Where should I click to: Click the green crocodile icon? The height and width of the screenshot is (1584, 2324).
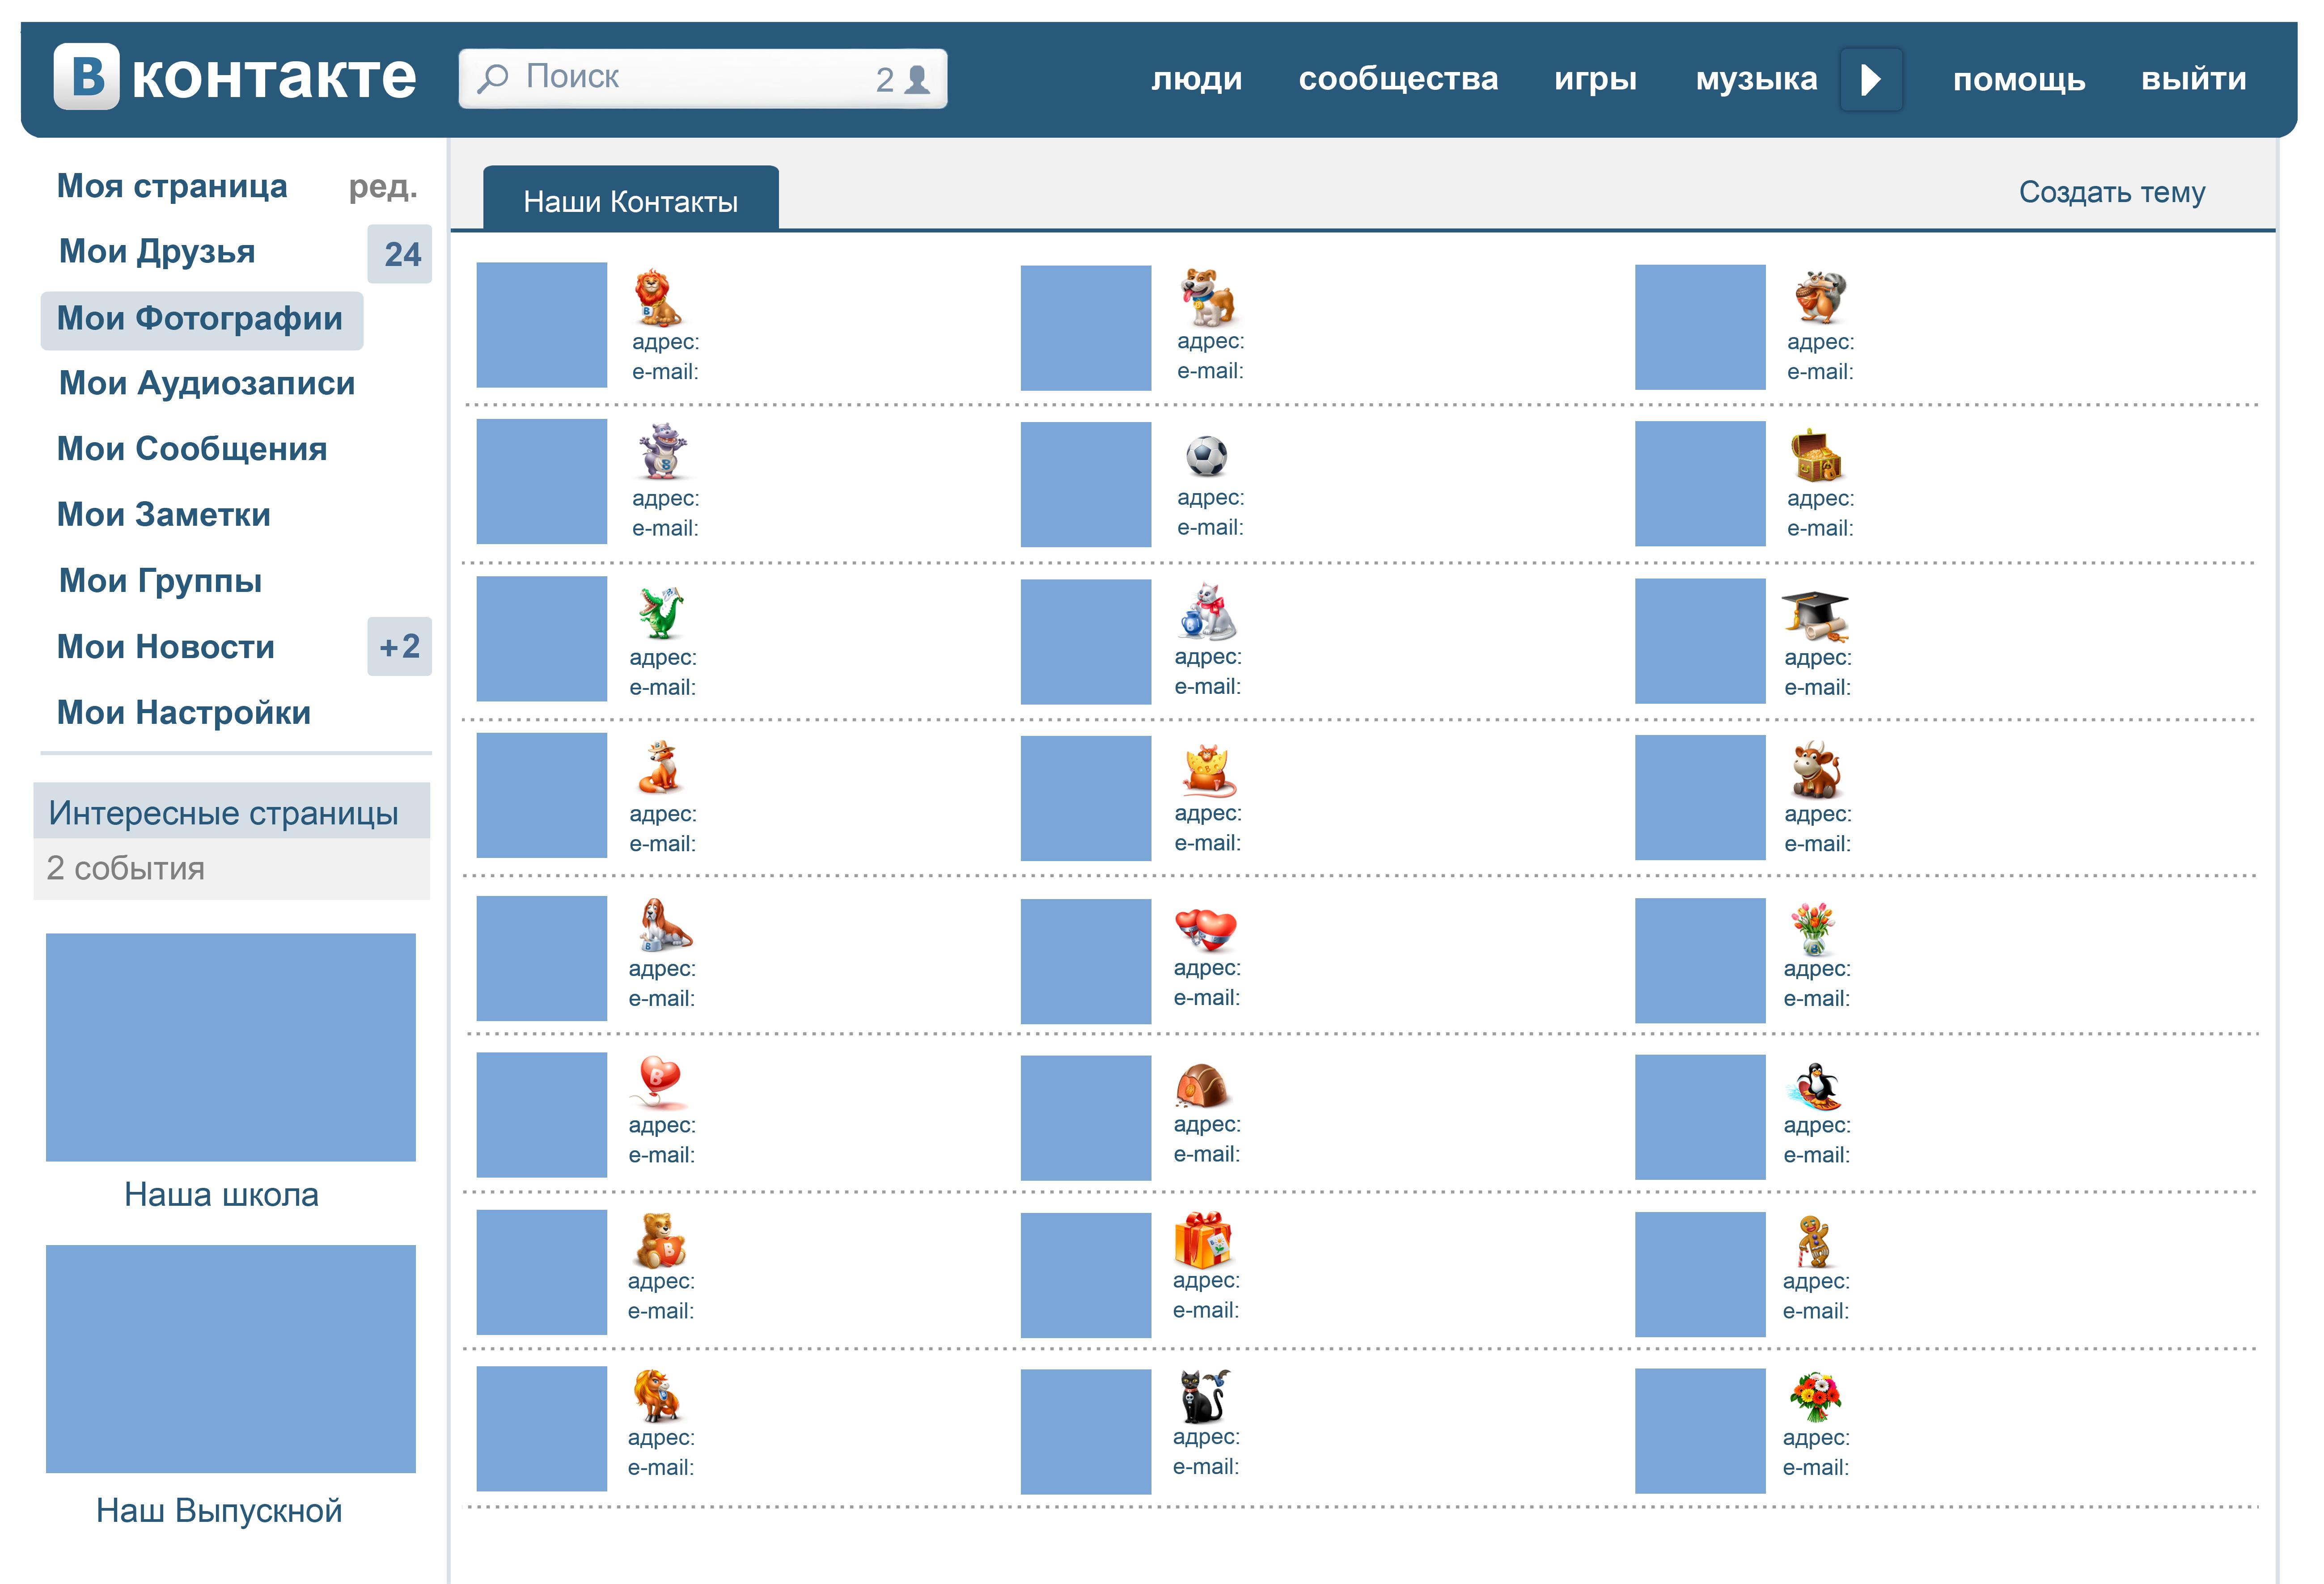(661, 612)
